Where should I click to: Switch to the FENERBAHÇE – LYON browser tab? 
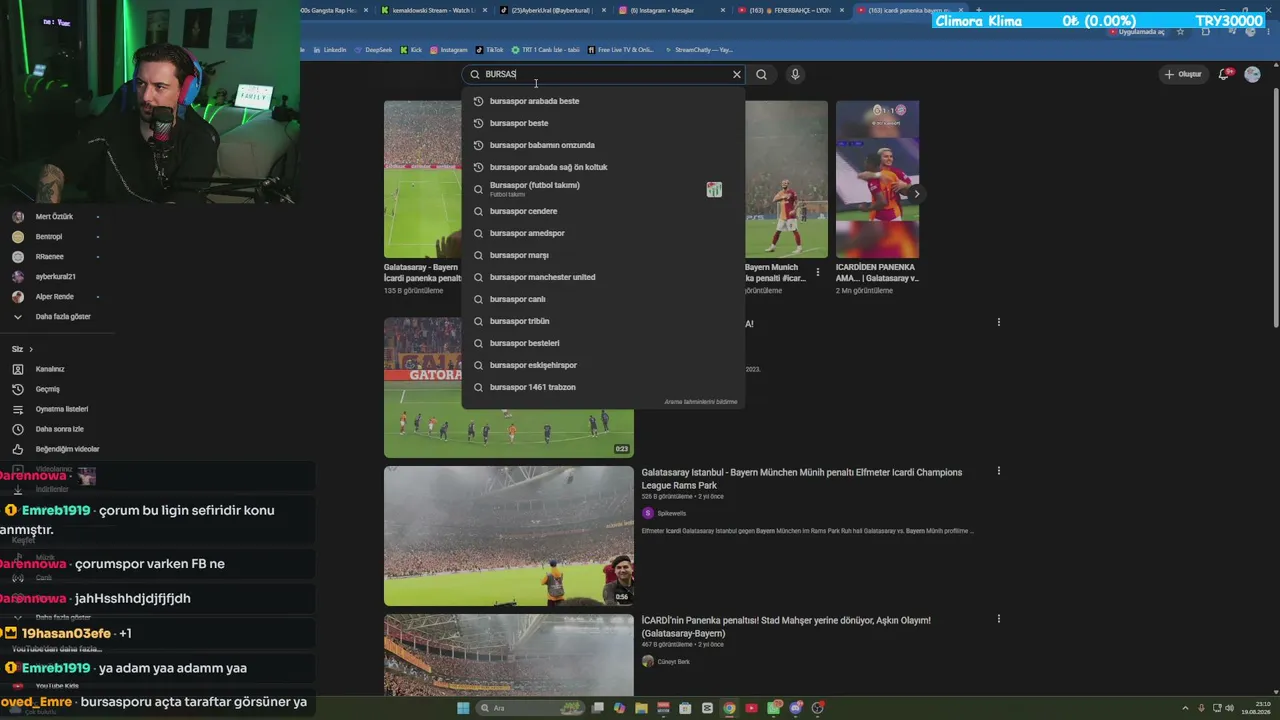coord(789,10)
